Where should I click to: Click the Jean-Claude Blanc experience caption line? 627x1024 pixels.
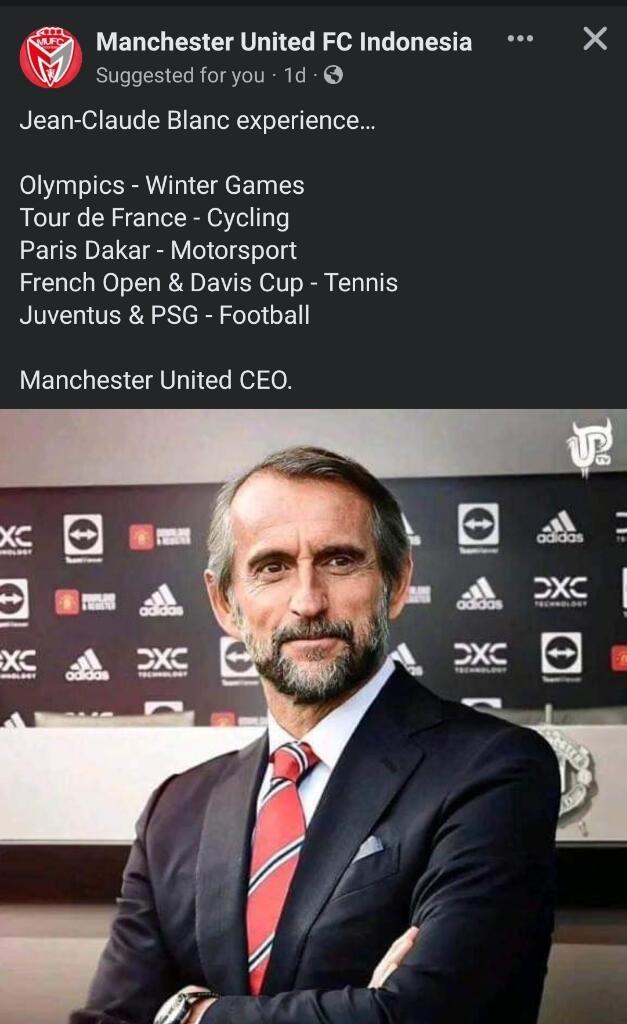coord(197,121)
